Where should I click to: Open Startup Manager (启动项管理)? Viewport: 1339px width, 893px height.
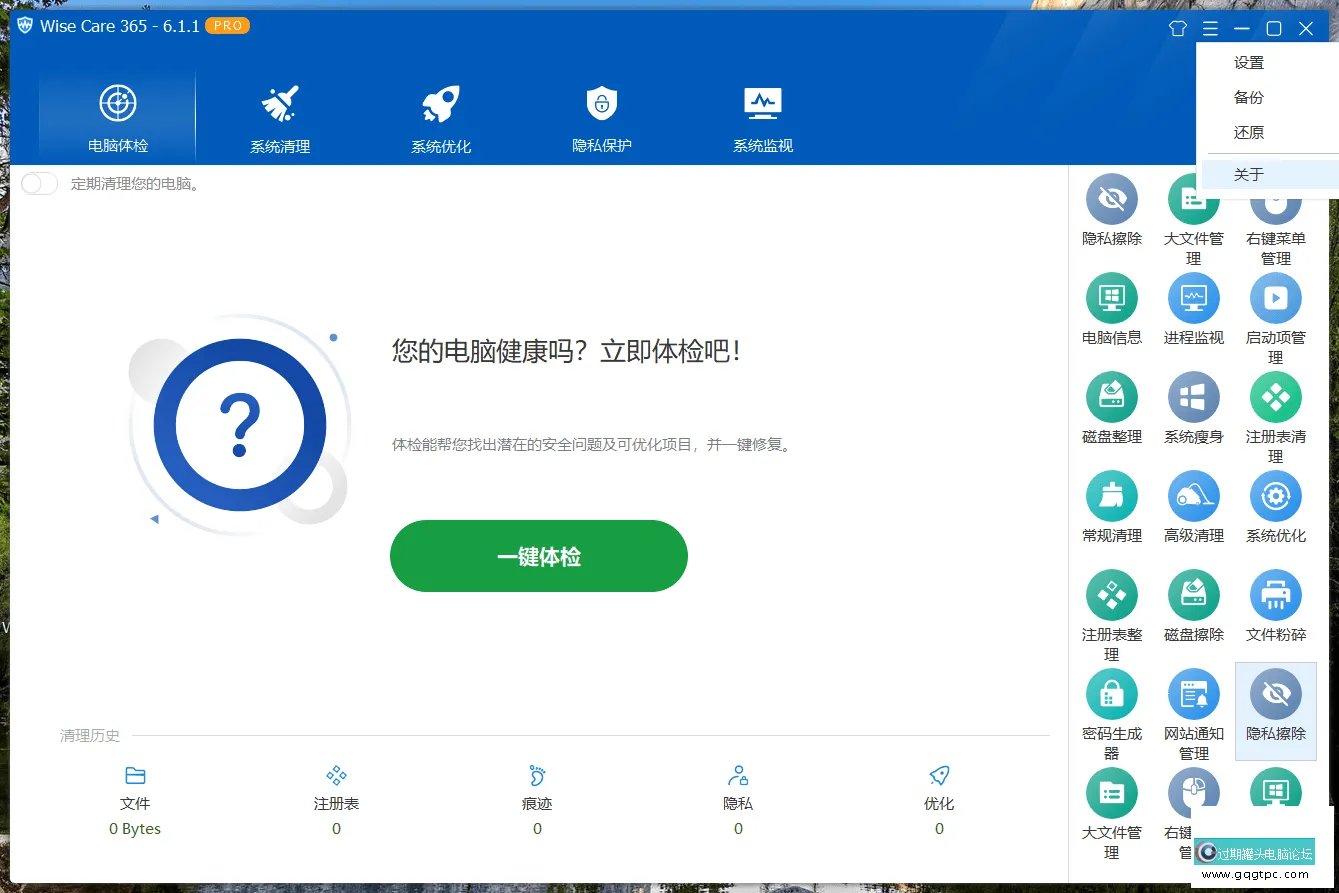[1276, 298]
